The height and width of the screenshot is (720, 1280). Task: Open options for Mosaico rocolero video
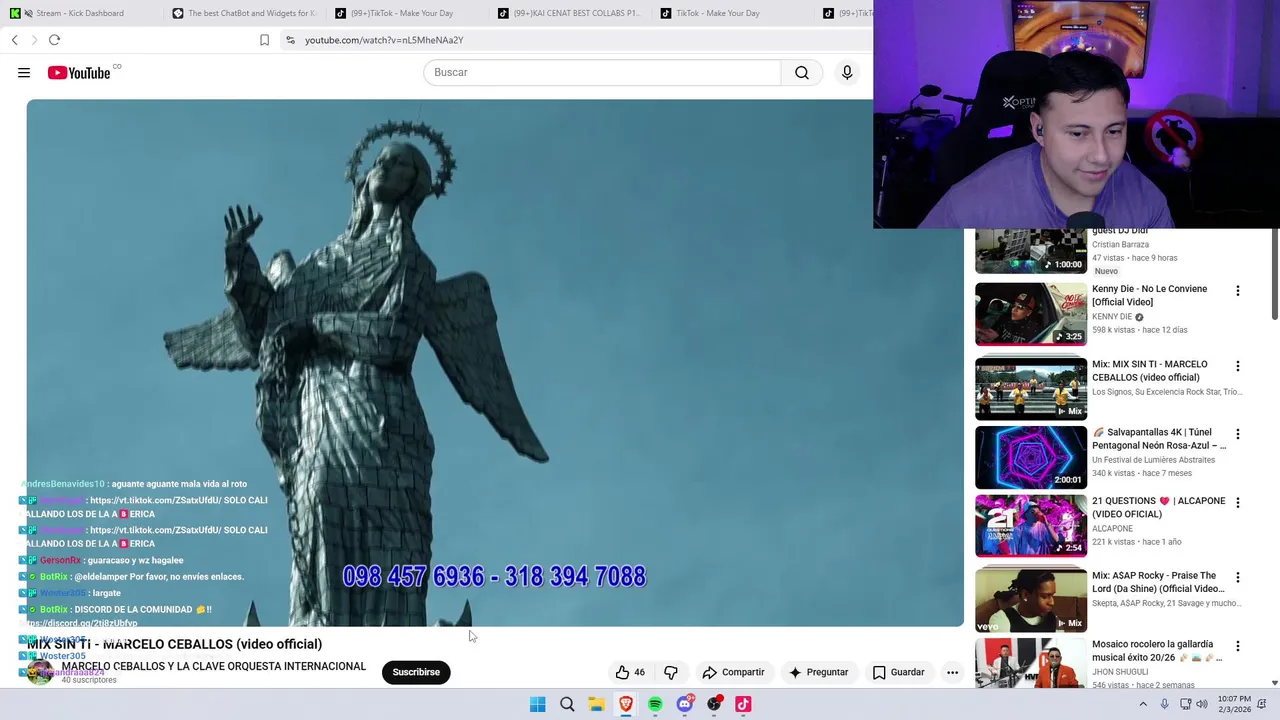1237,647
